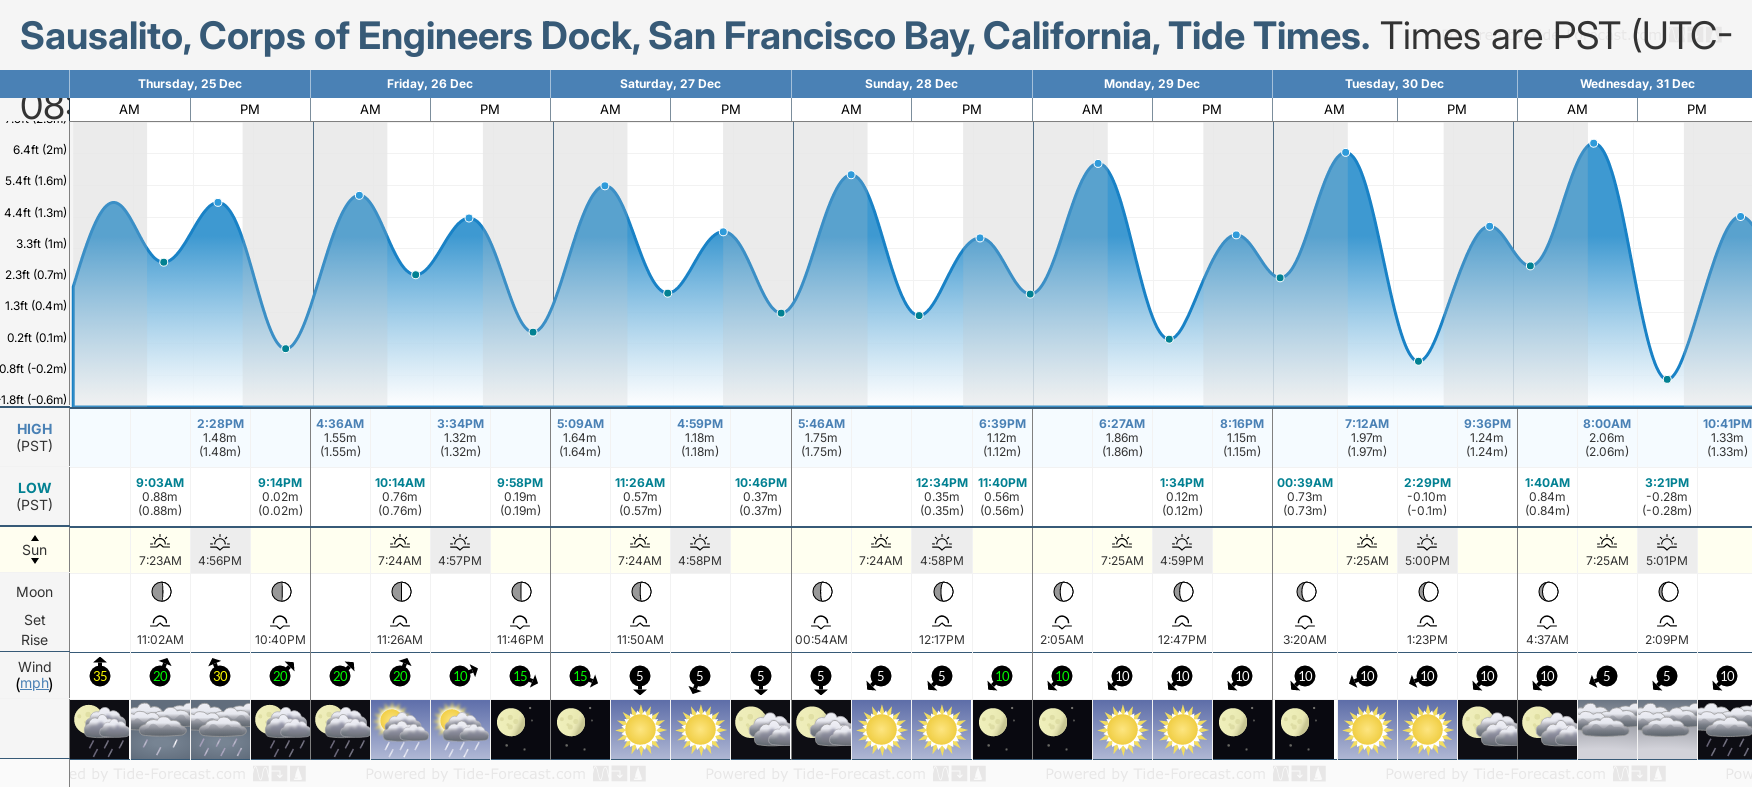Click the 35 mph wind direction icon

coord(100,673)
